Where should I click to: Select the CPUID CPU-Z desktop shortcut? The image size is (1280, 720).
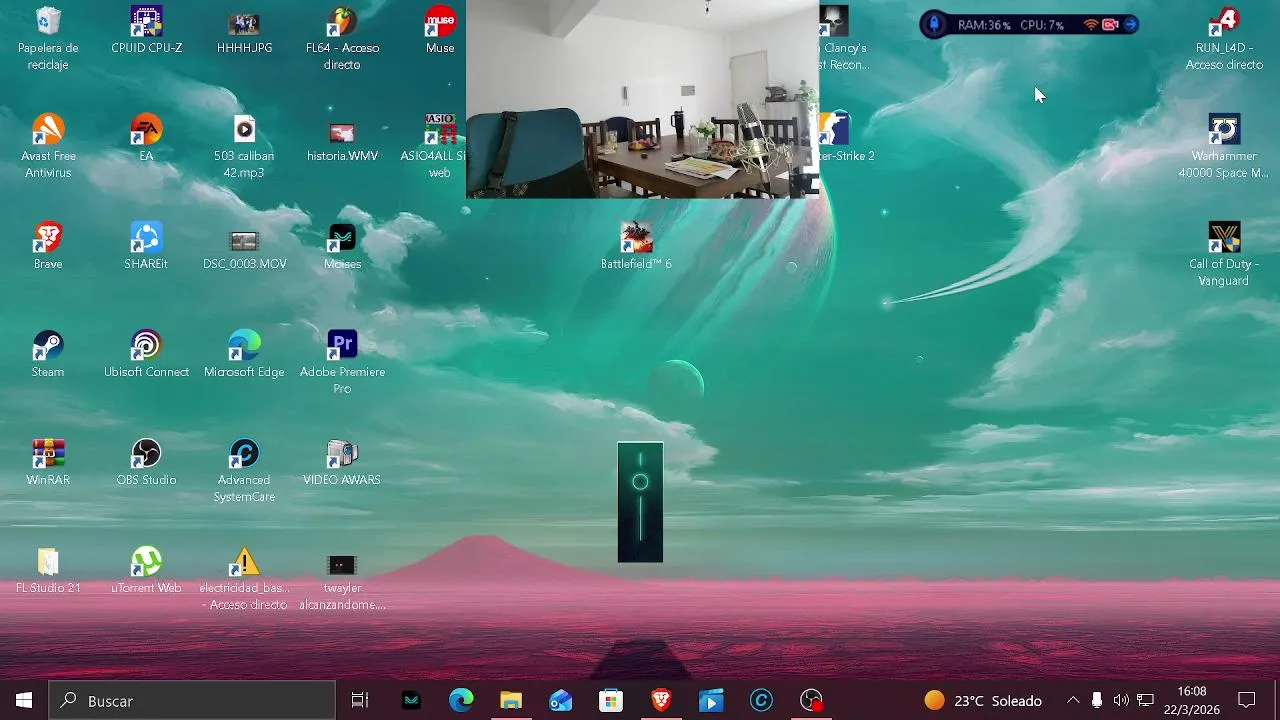tap(146, 30)
